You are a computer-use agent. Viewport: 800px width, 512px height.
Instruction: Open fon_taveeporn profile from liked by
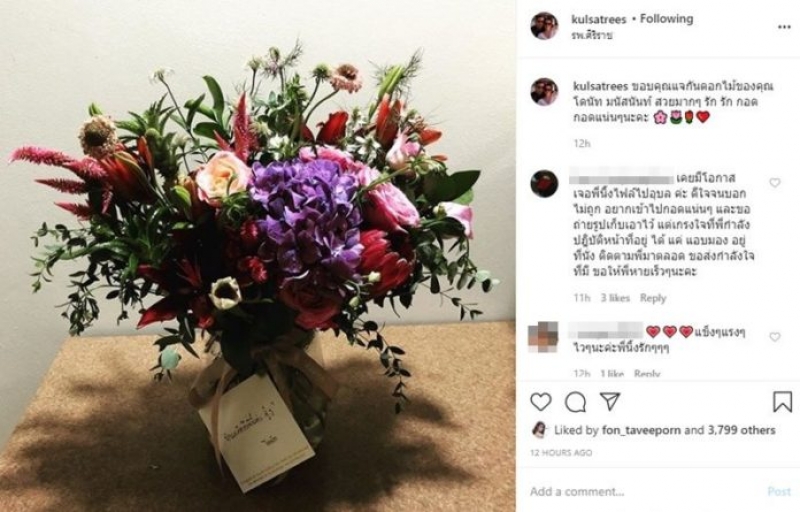[641, 430]
